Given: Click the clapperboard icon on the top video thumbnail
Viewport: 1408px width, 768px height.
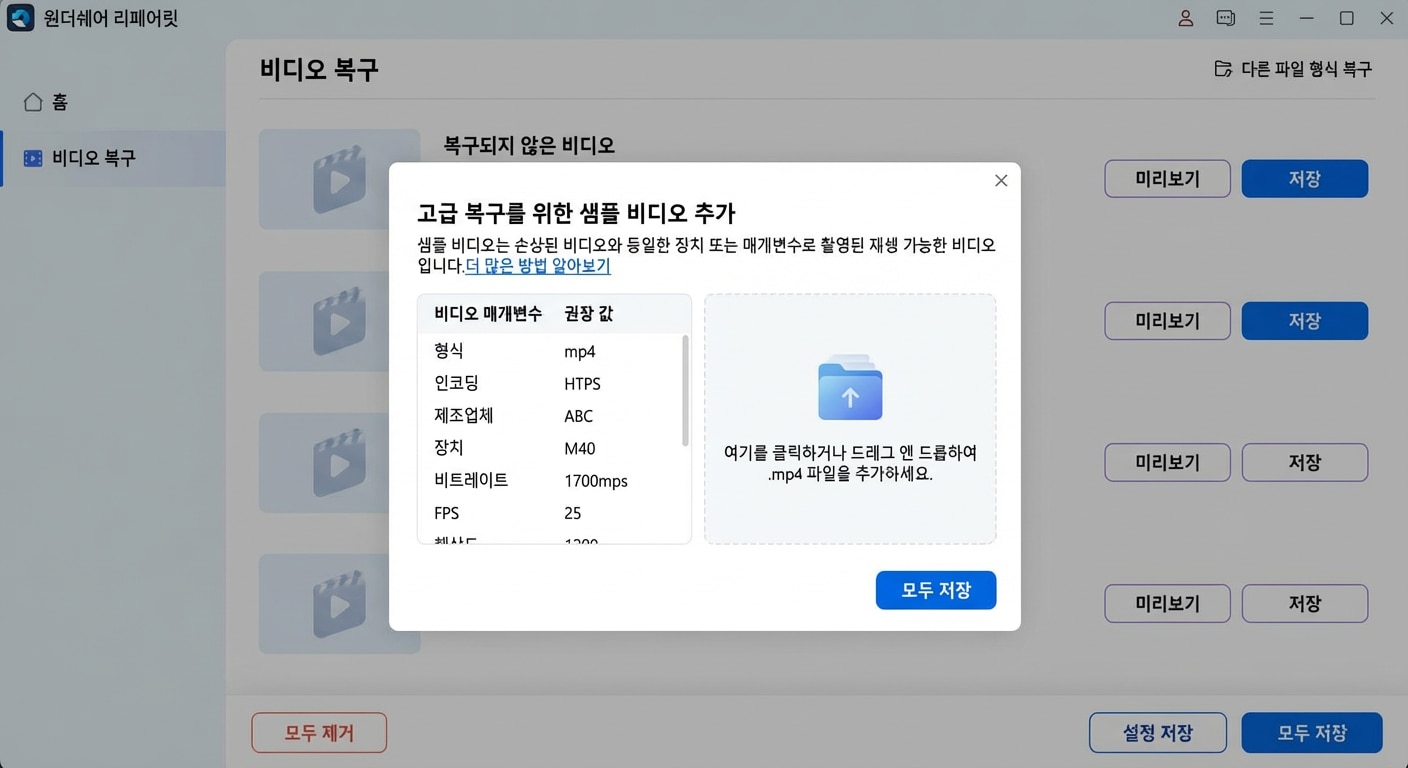Looking at the screenshot, I should tap(340, 178).
